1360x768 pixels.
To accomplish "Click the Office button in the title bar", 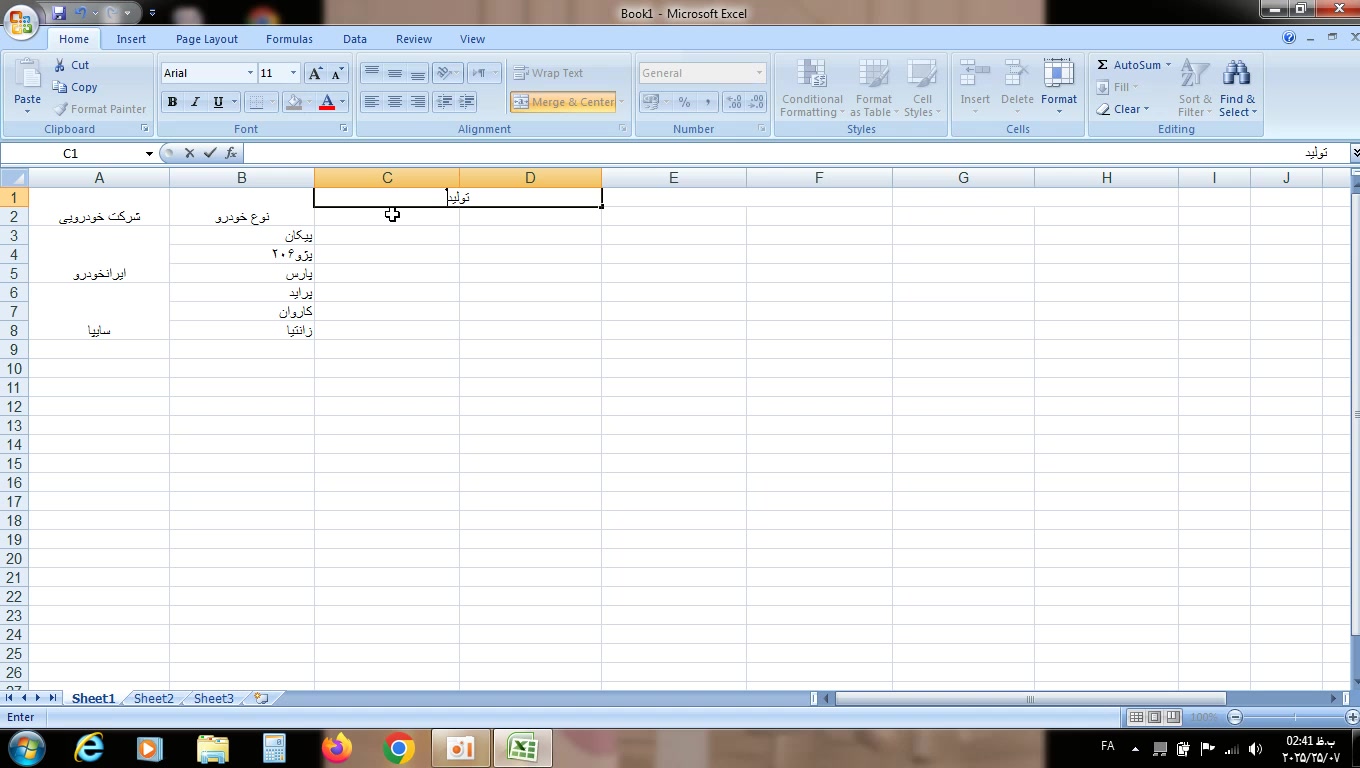I will 21,21.
